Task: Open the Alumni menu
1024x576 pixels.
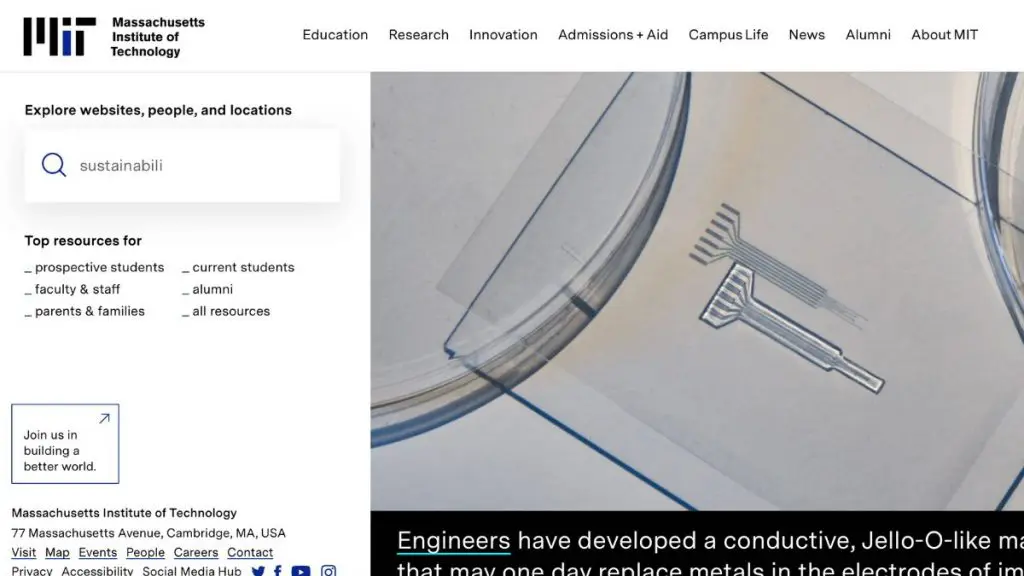Action: click(868, 35)
